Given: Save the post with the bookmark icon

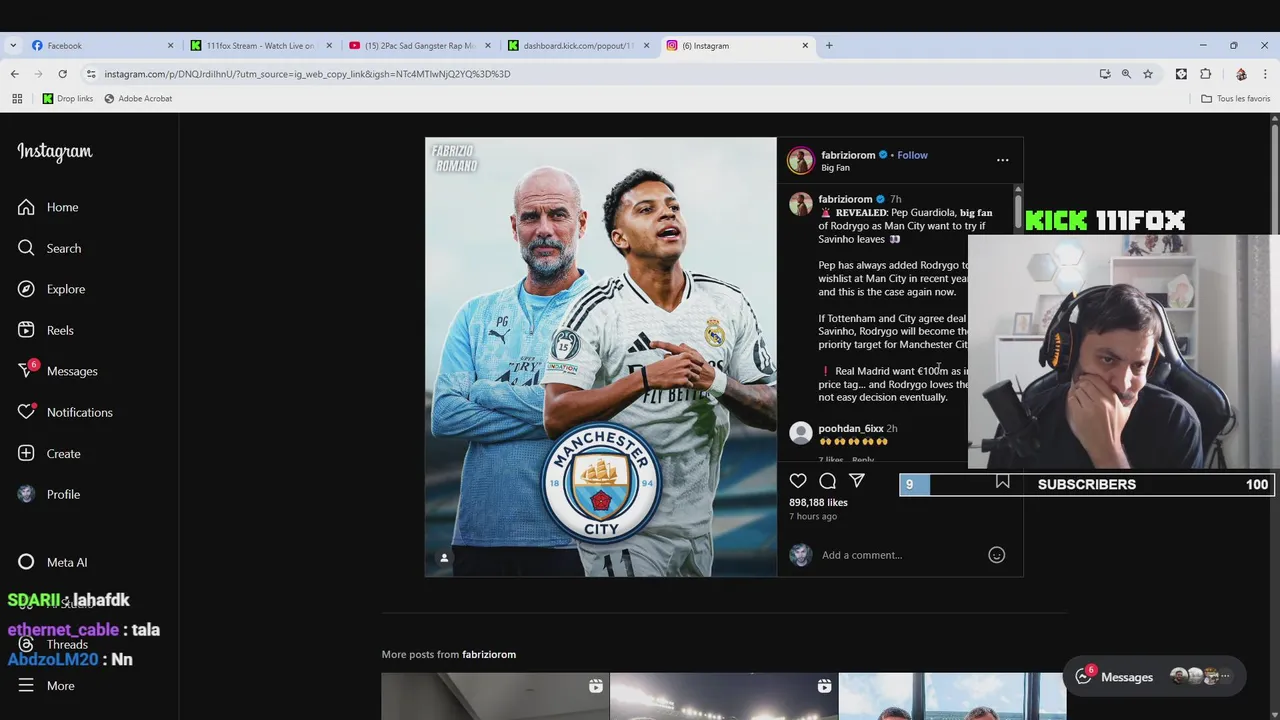Looking at the screenshot, I should coord(1002,482).
